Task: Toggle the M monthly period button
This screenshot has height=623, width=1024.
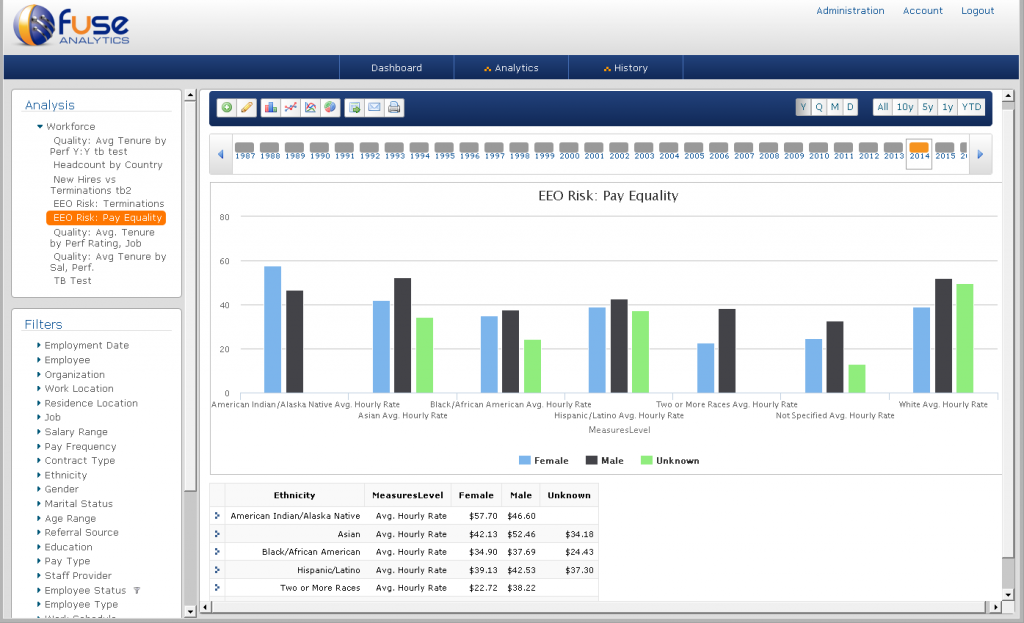Action: [x=835, y=107]
